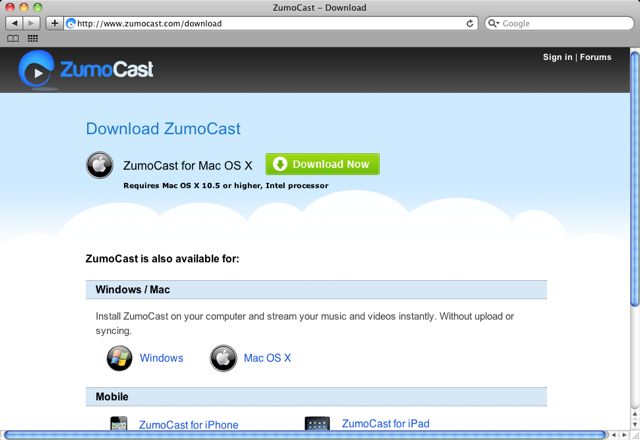The width and height of the screenshot is (640, 440).
Task: Select the Mobile section header
Action: (316, 397)
